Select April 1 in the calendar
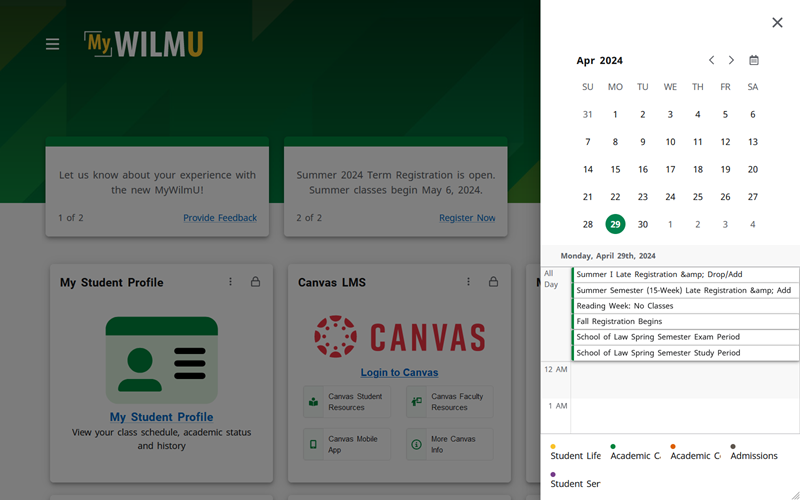Viewport: 800px width, 500px height. (615, 114)
